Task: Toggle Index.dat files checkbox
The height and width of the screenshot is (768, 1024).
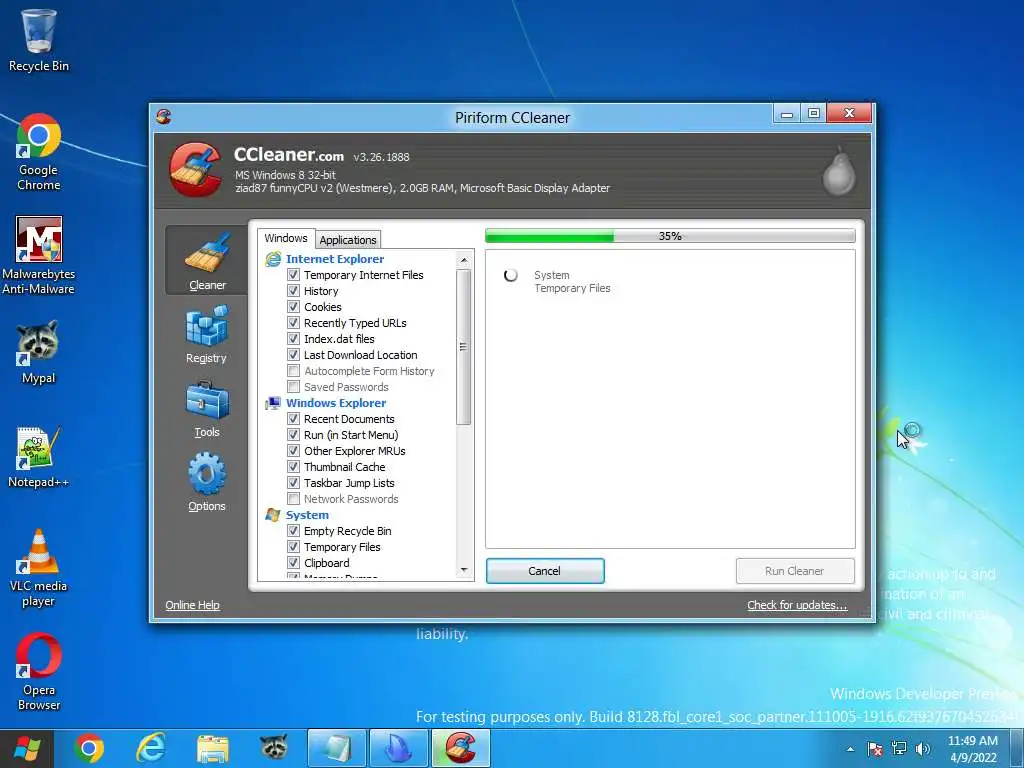Action: click(x=293, y=339)
